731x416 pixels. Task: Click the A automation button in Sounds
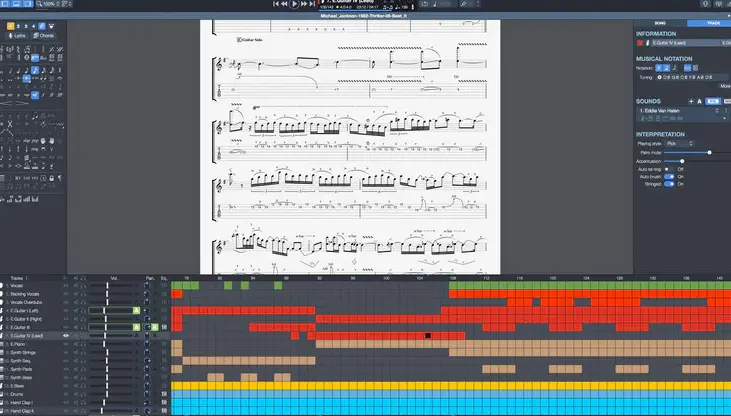point(699,101)
